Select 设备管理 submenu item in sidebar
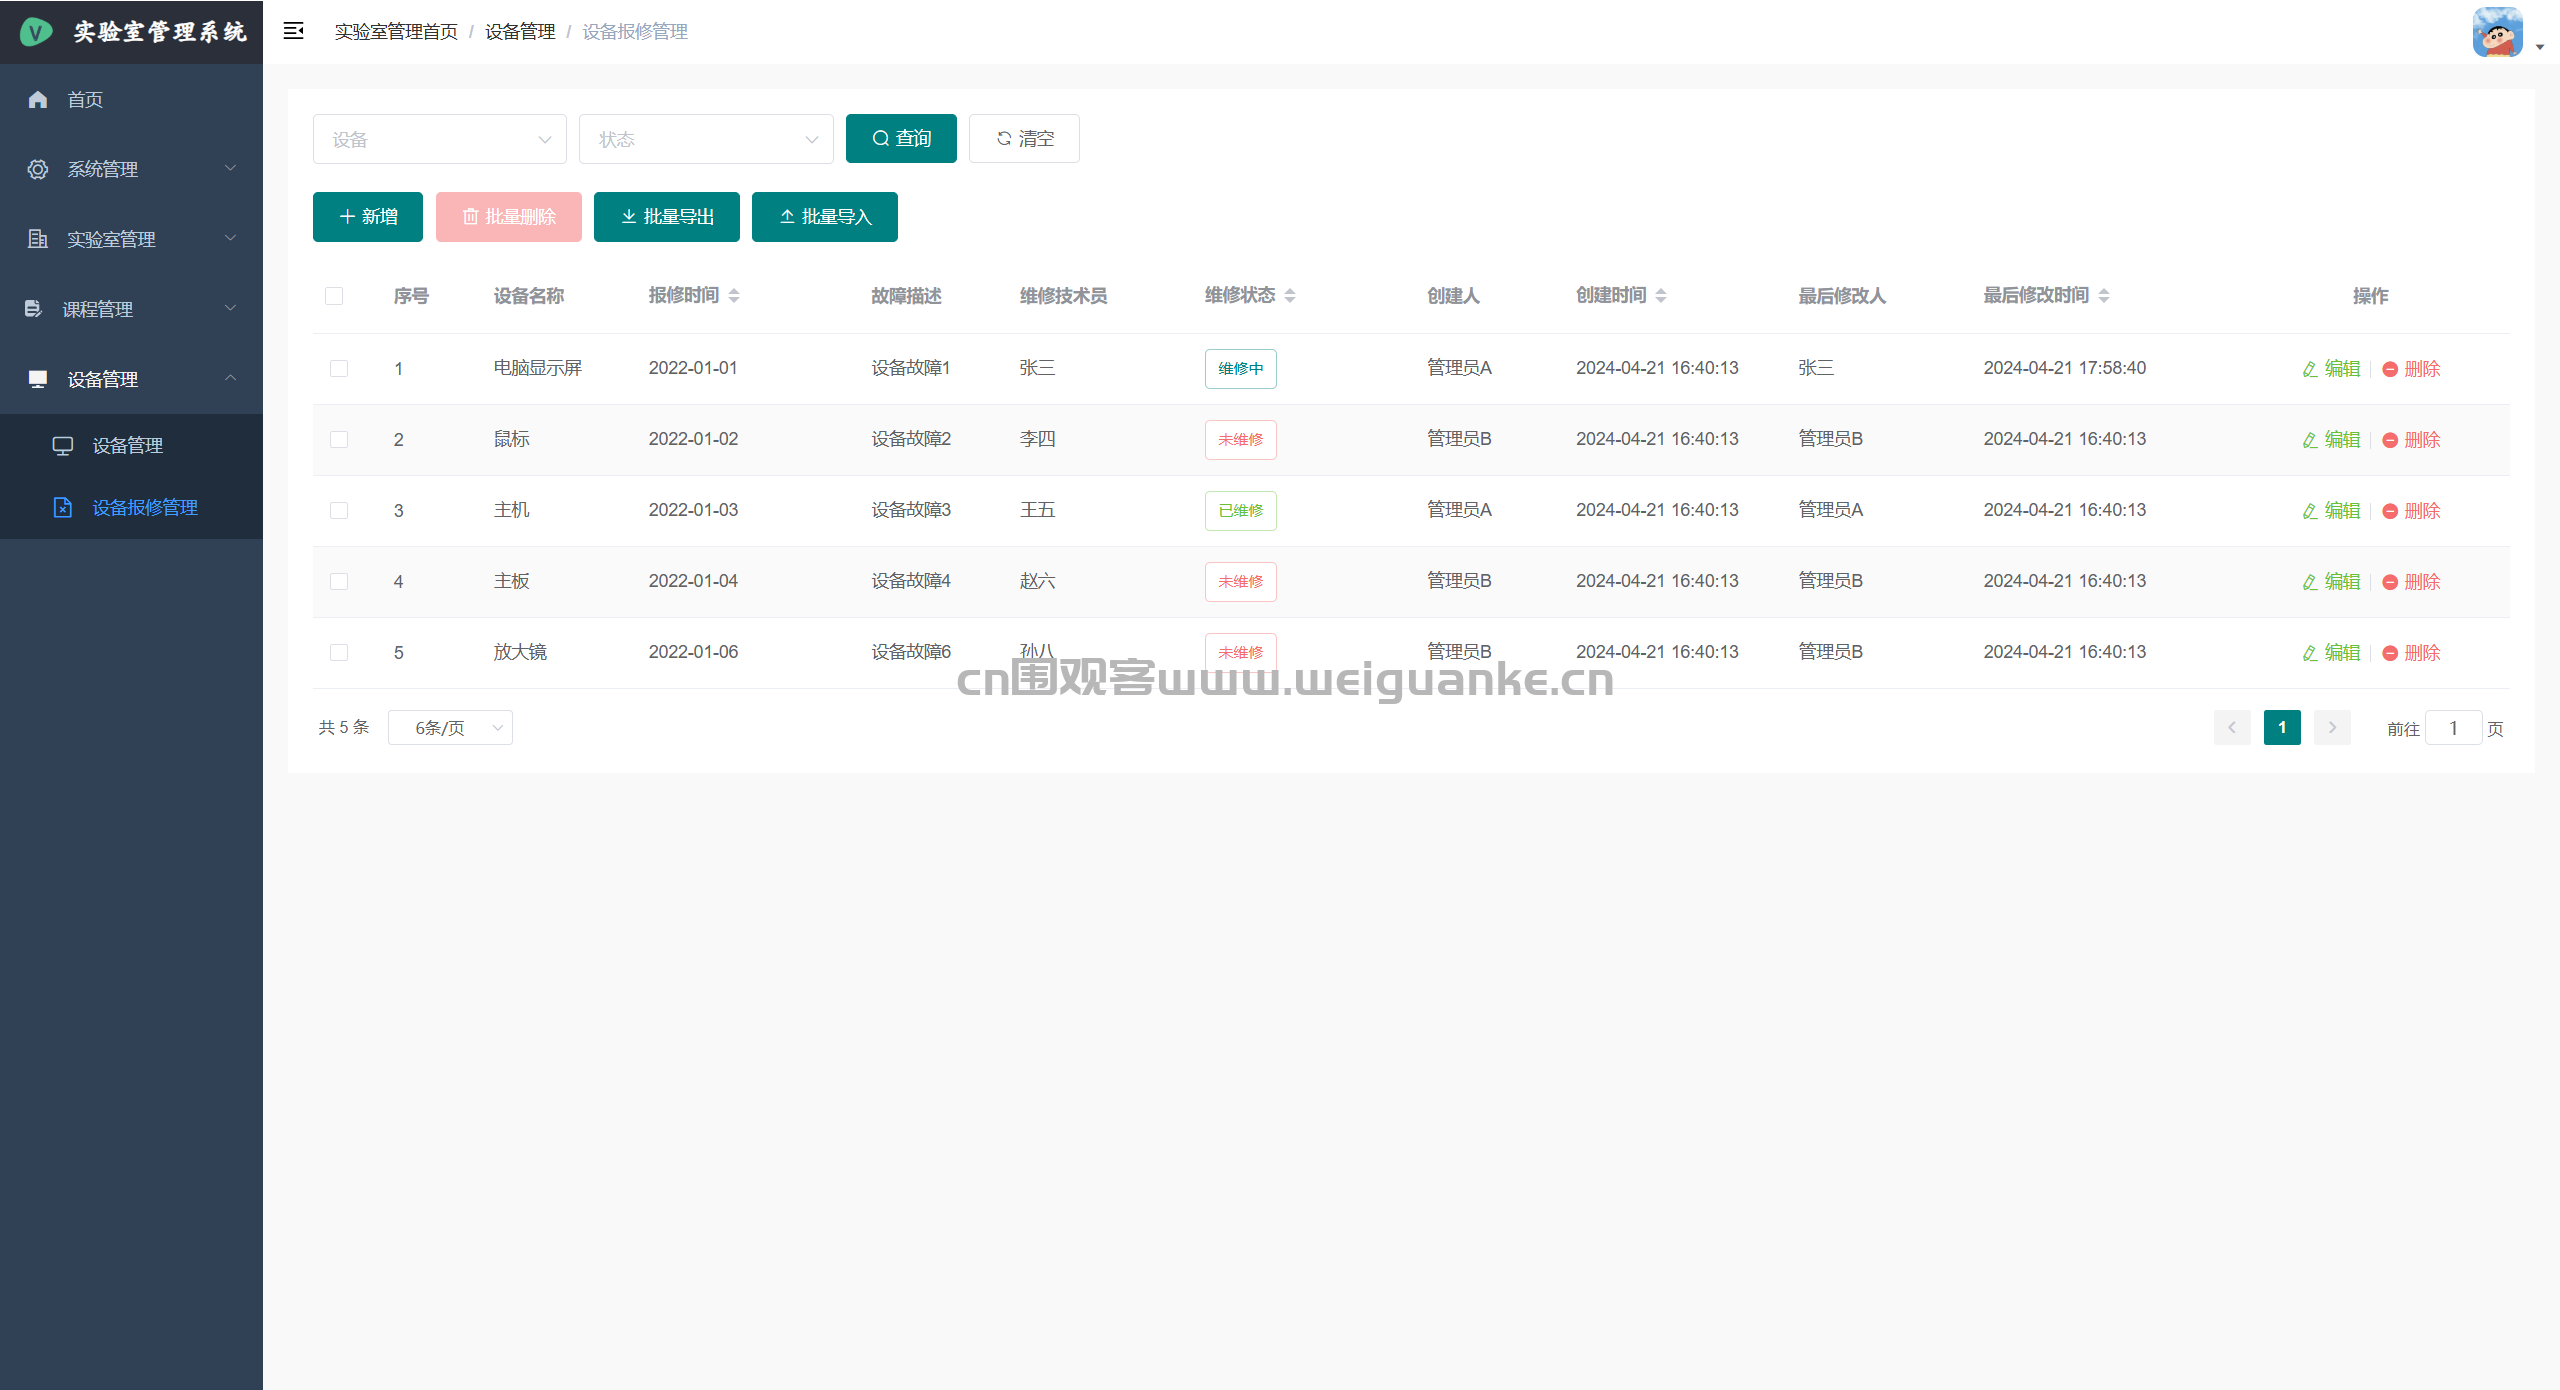Viewport: 2560px width, 1390px height. click(x=127, y=446)
